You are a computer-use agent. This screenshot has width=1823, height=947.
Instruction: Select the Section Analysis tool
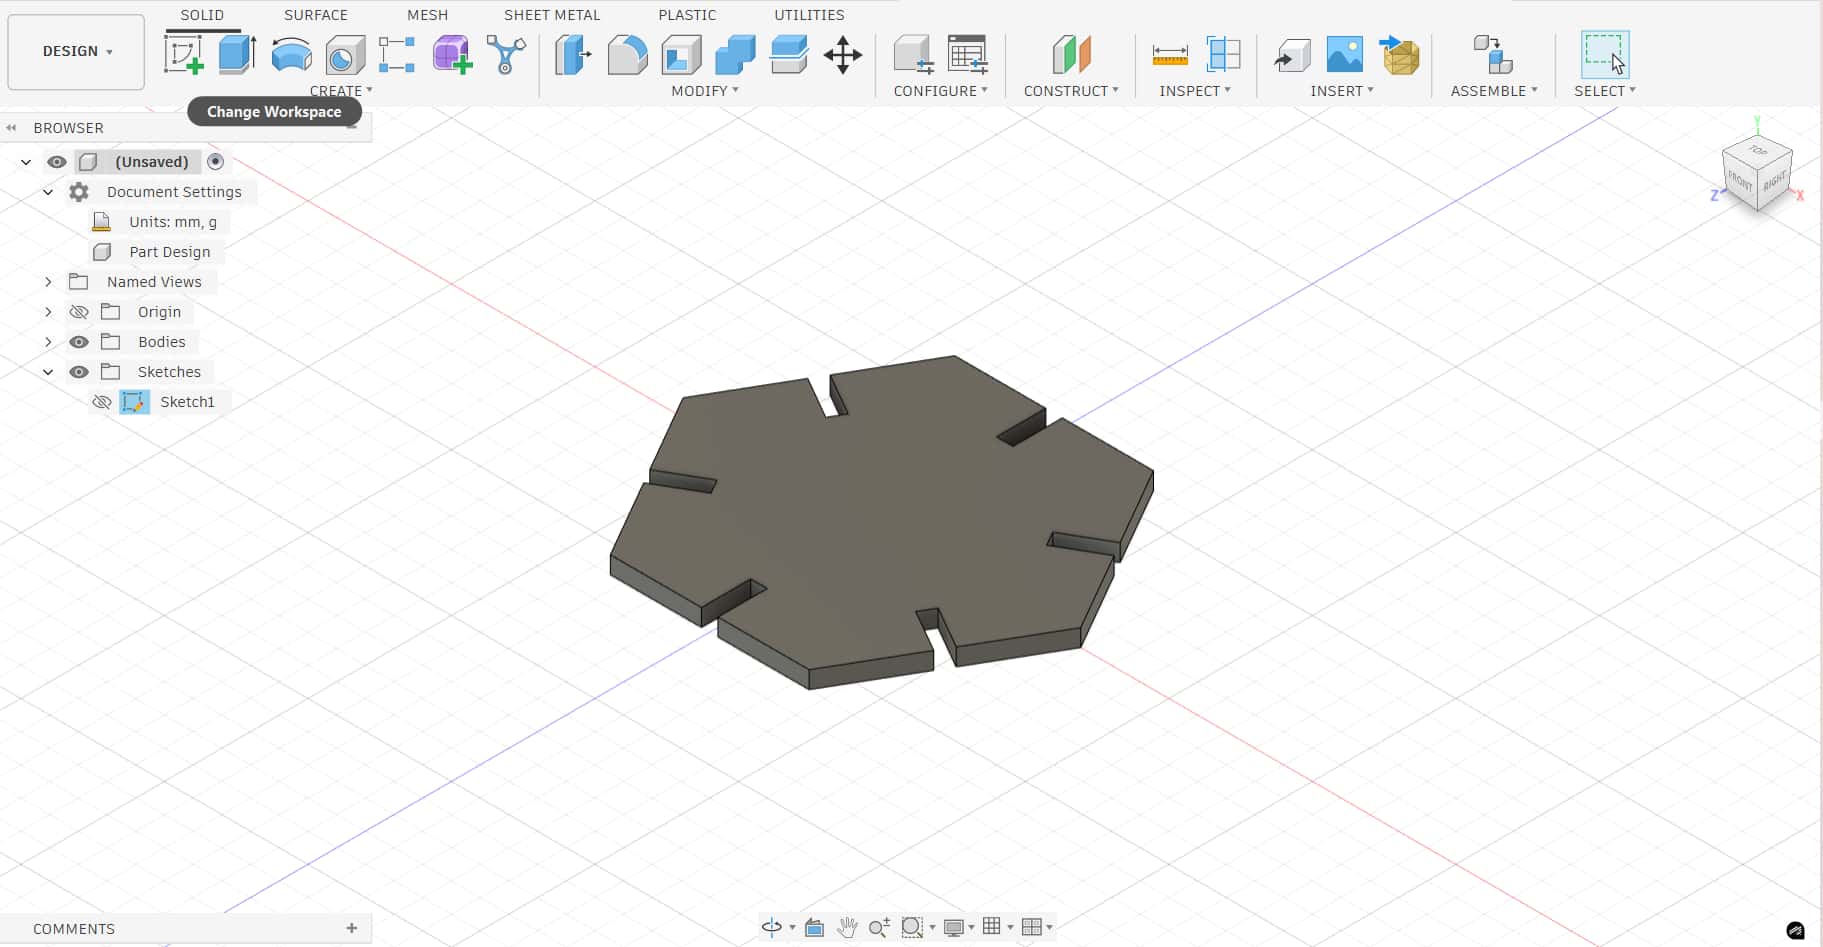1224,54
